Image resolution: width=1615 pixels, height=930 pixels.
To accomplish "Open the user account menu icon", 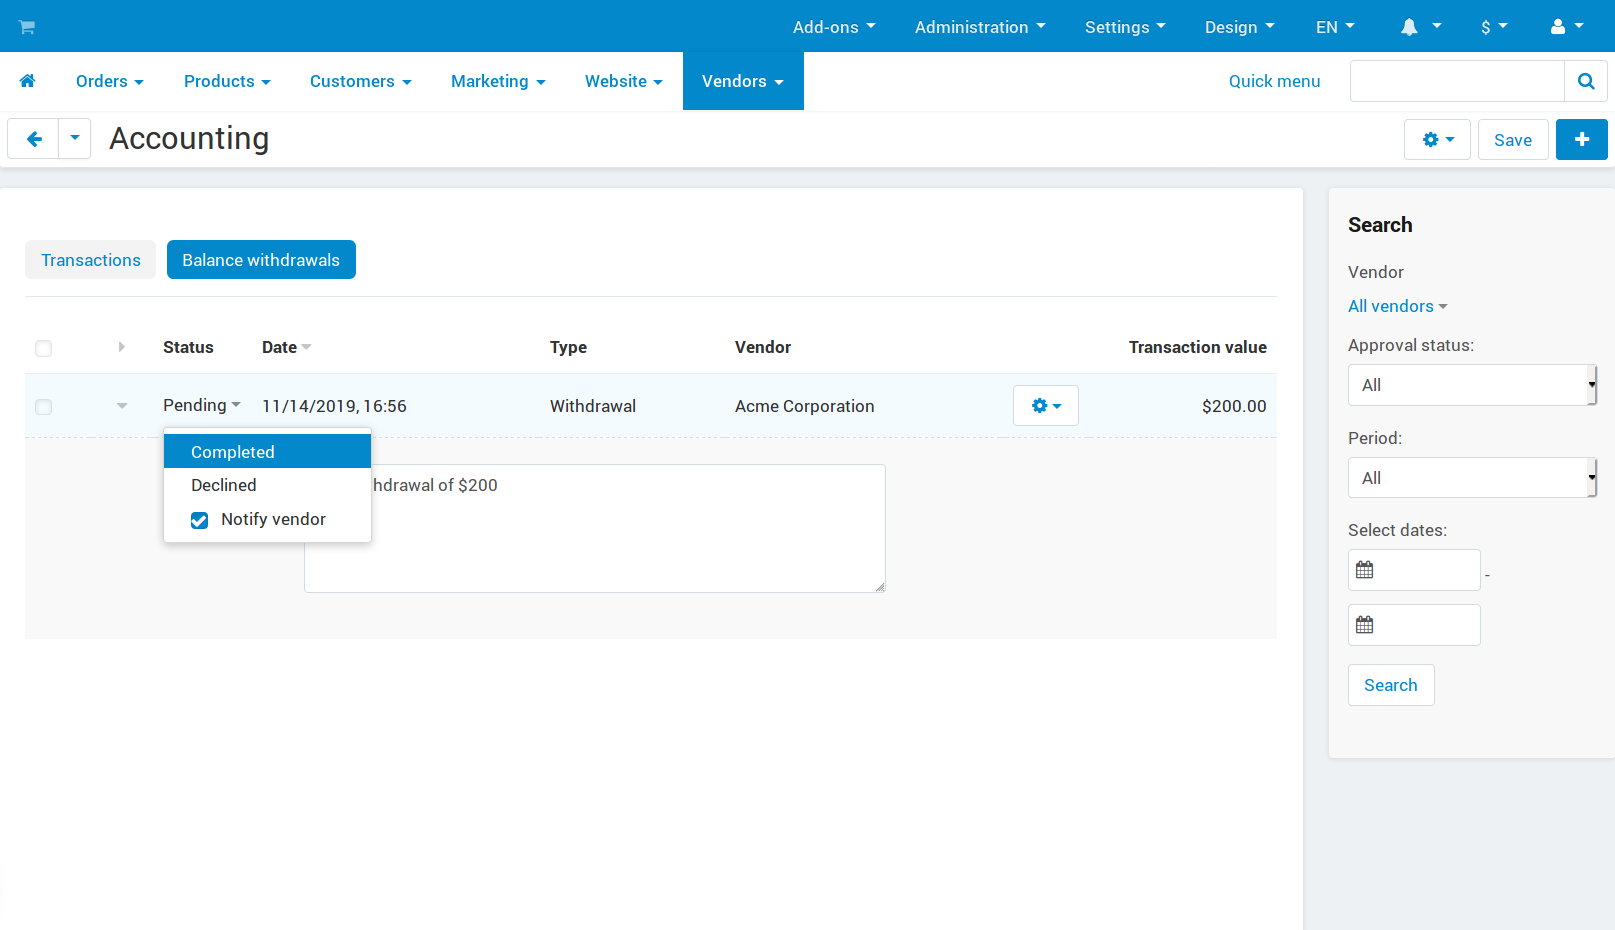I will (x=1567, y=27).
